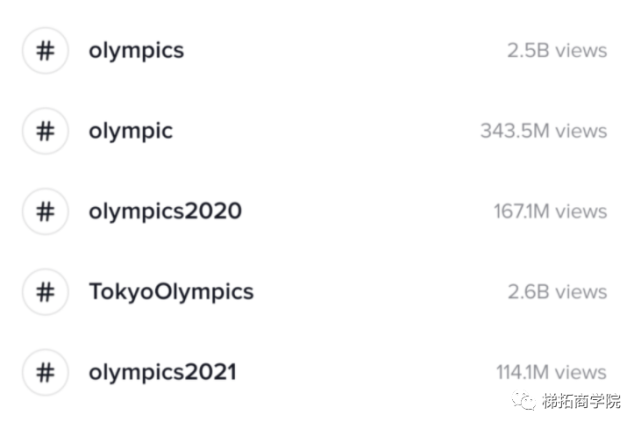Tap the hashtag icon for olympics2020
The height and width of the screenshot is (429, 641).
coord(45,211)
